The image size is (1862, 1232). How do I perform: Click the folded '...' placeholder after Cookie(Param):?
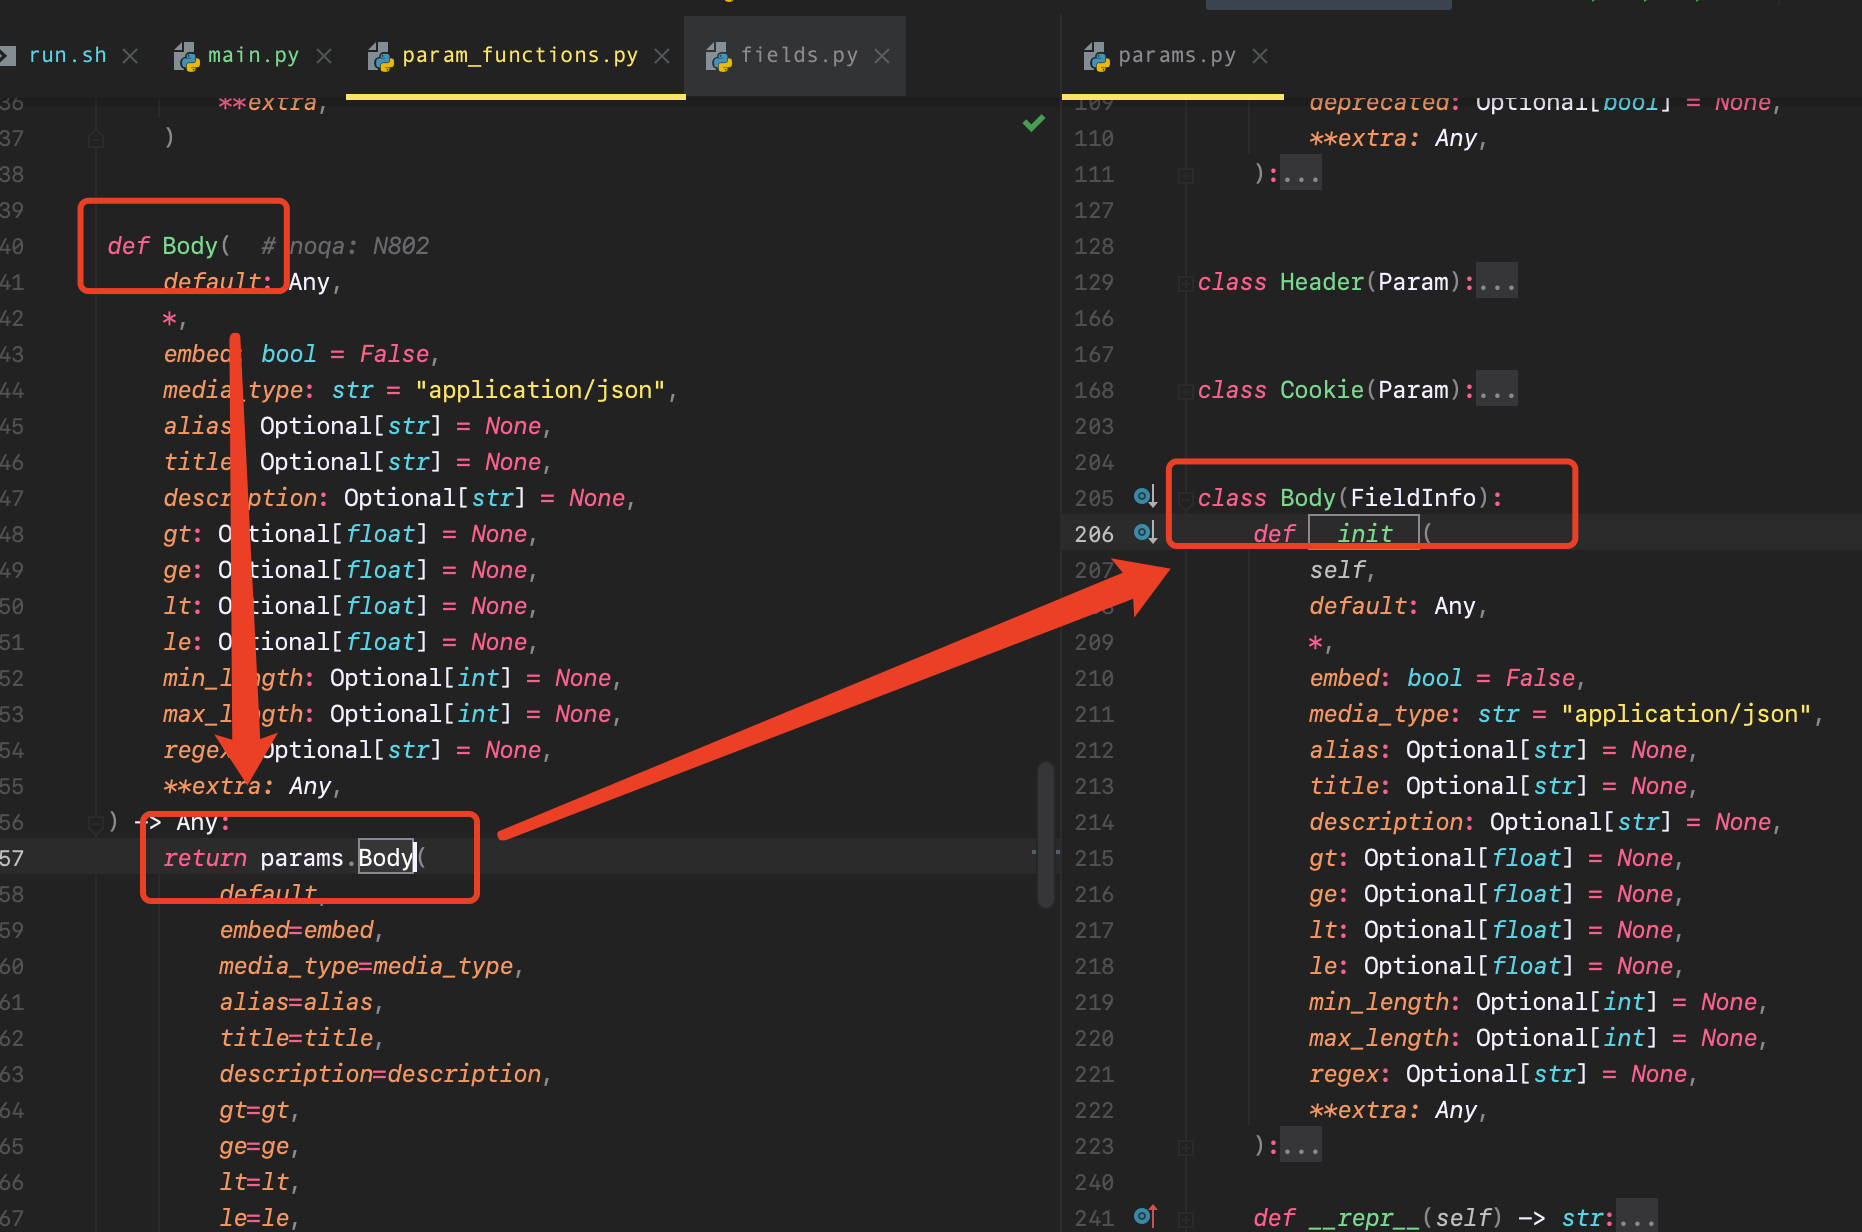click(1497, 390)
